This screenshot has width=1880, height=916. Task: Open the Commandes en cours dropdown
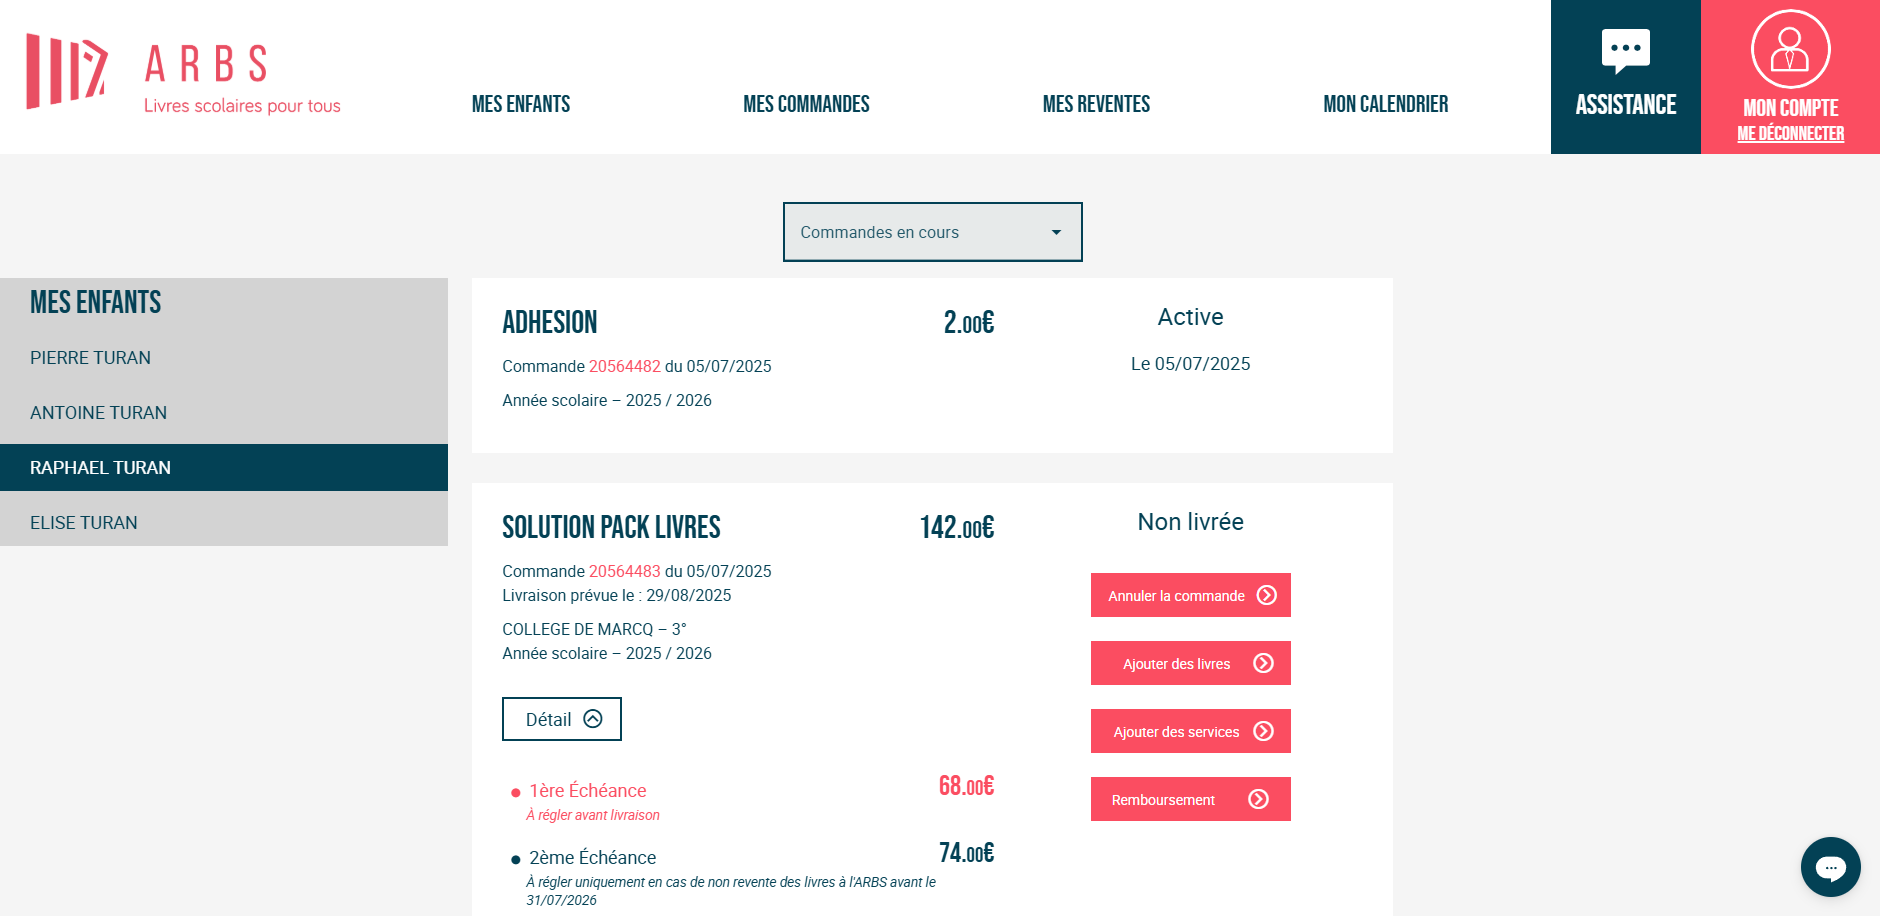932,232
